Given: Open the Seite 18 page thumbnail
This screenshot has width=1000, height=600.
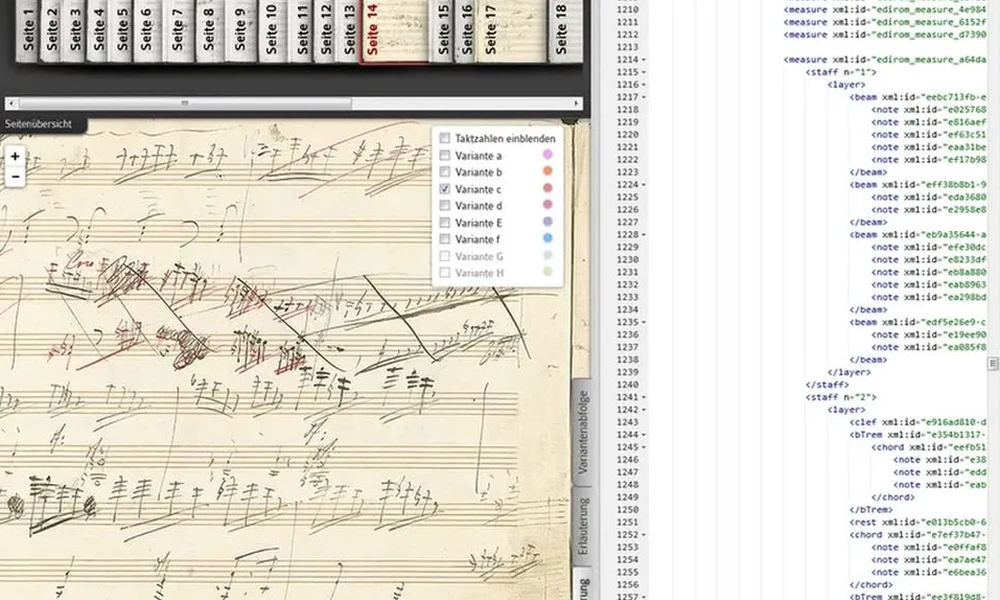Looking at the screenshot, I should (565, 31).
